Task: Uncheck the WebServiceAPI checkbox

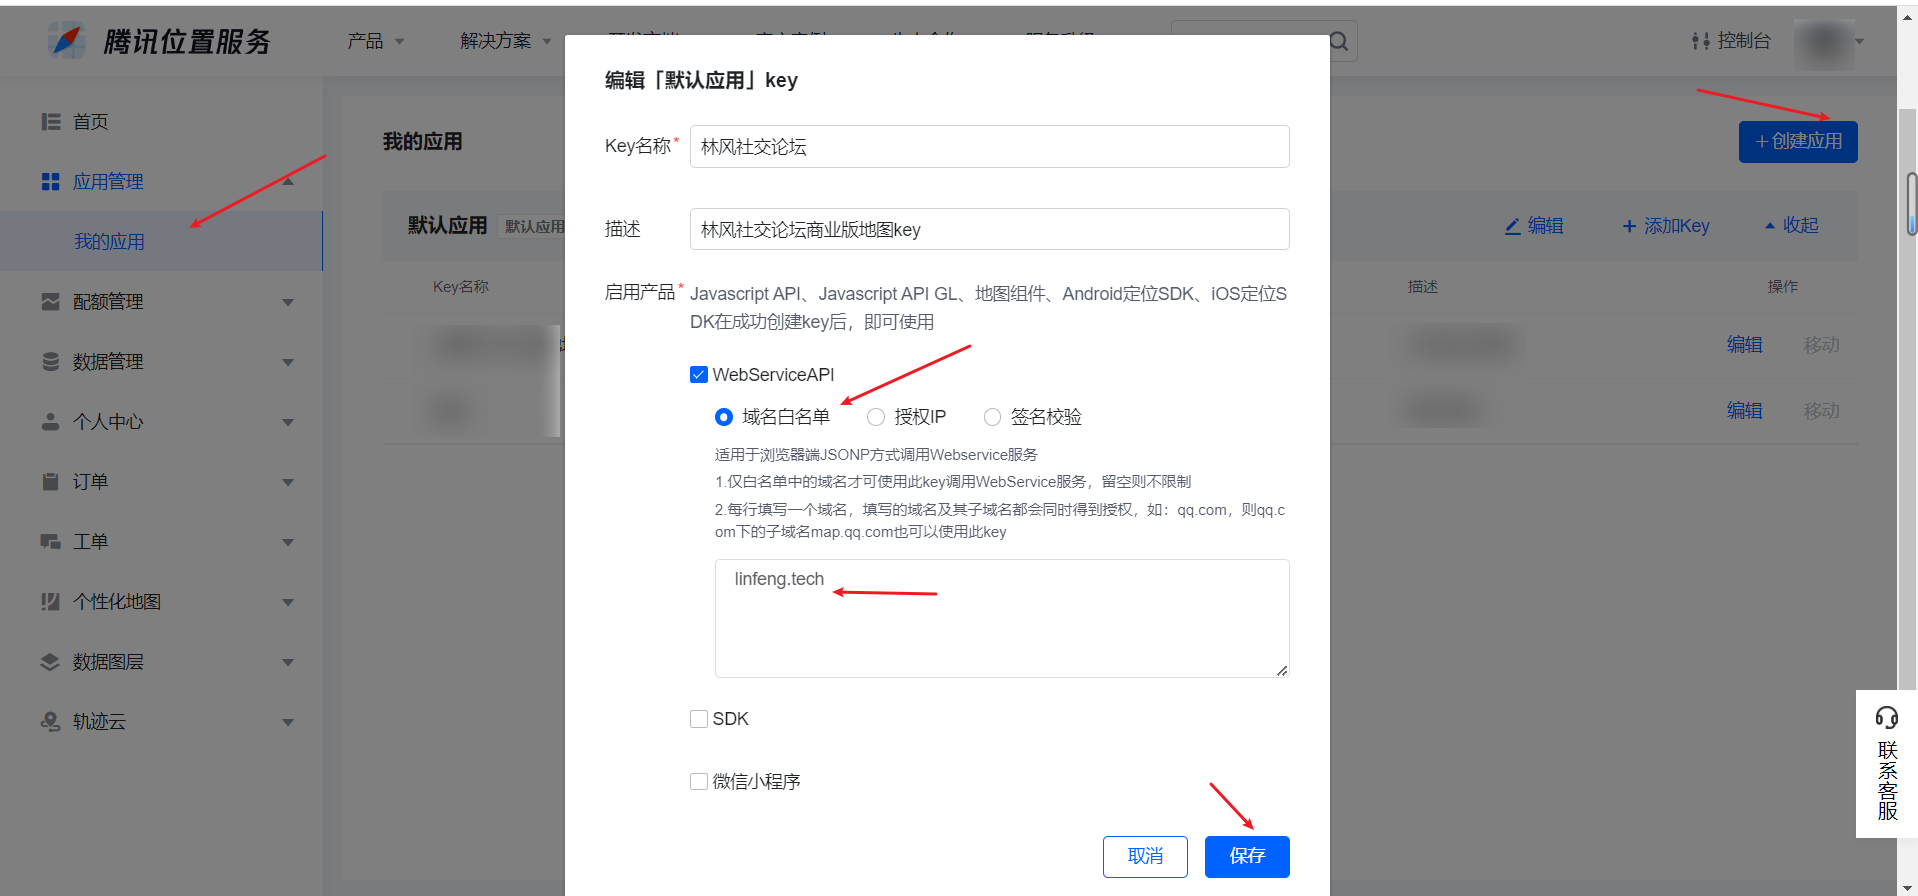Action: (699, 375)
